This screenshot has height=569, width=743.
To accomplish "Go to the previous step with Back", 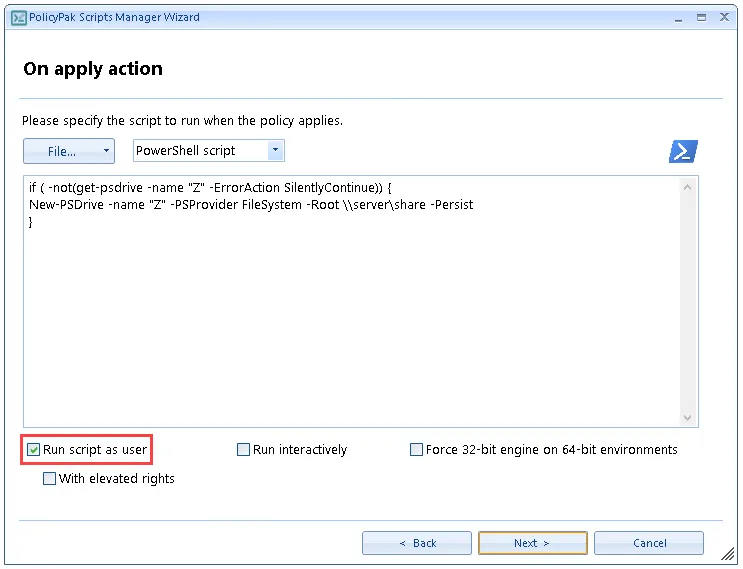I will tap(417, 543).
